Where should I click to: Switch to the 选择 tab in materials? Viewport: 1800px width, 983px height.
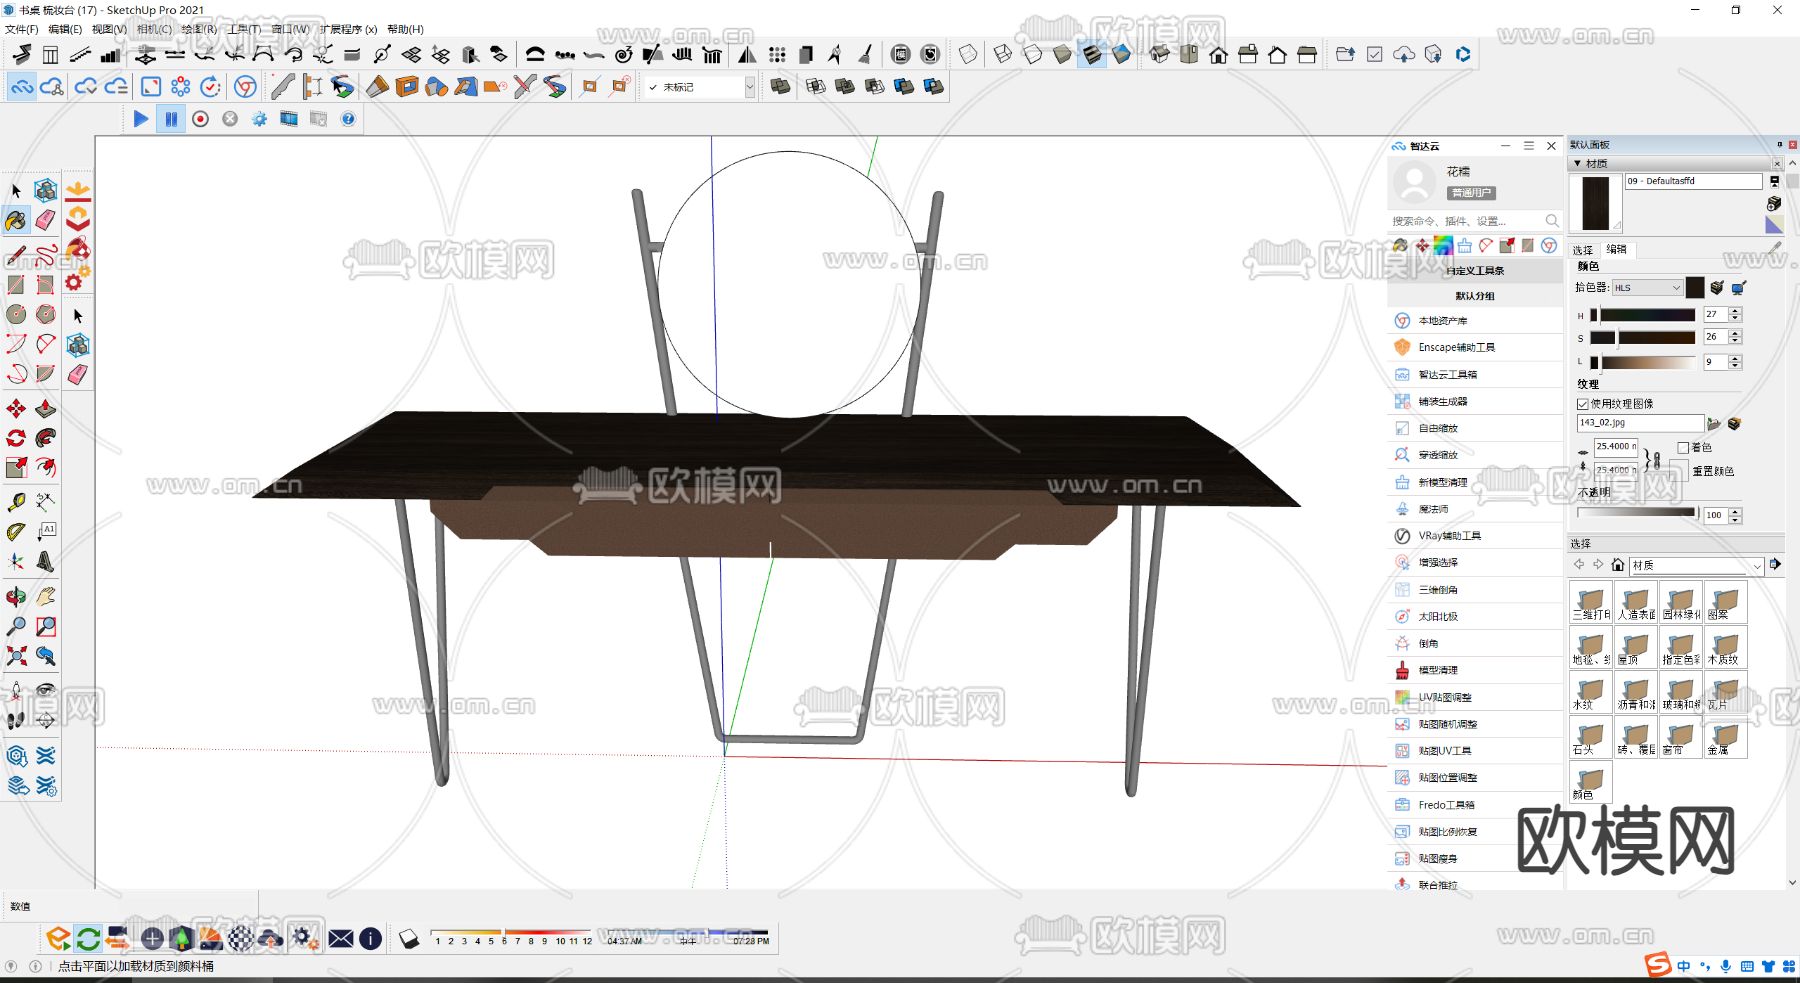[x=1582, y=250]
